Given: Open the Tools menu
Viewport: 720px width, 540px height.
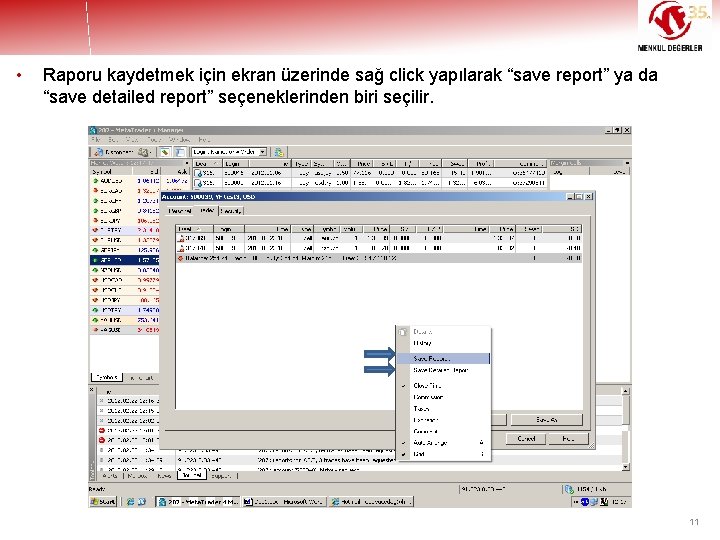Looking at the screenshot, I should pos(154,139).
